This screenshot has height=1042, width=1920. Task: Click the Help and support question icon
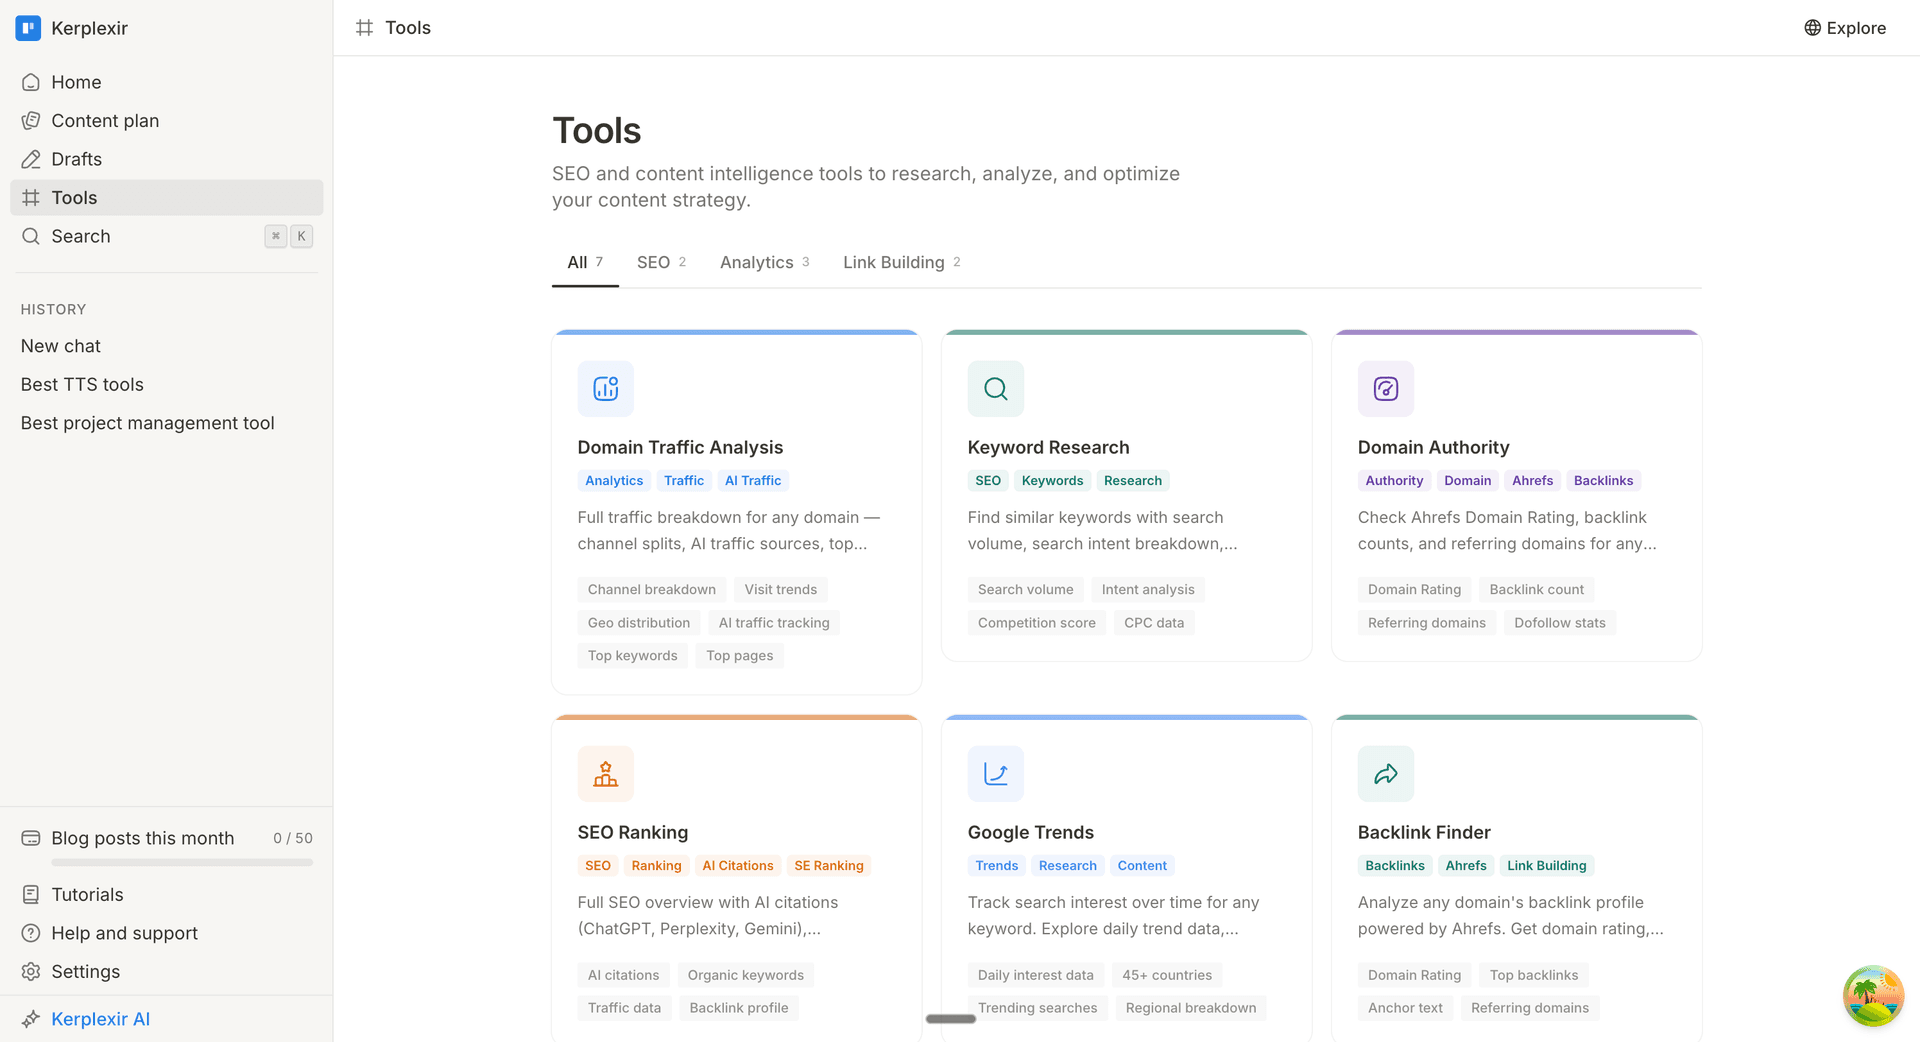coord(31,933)
